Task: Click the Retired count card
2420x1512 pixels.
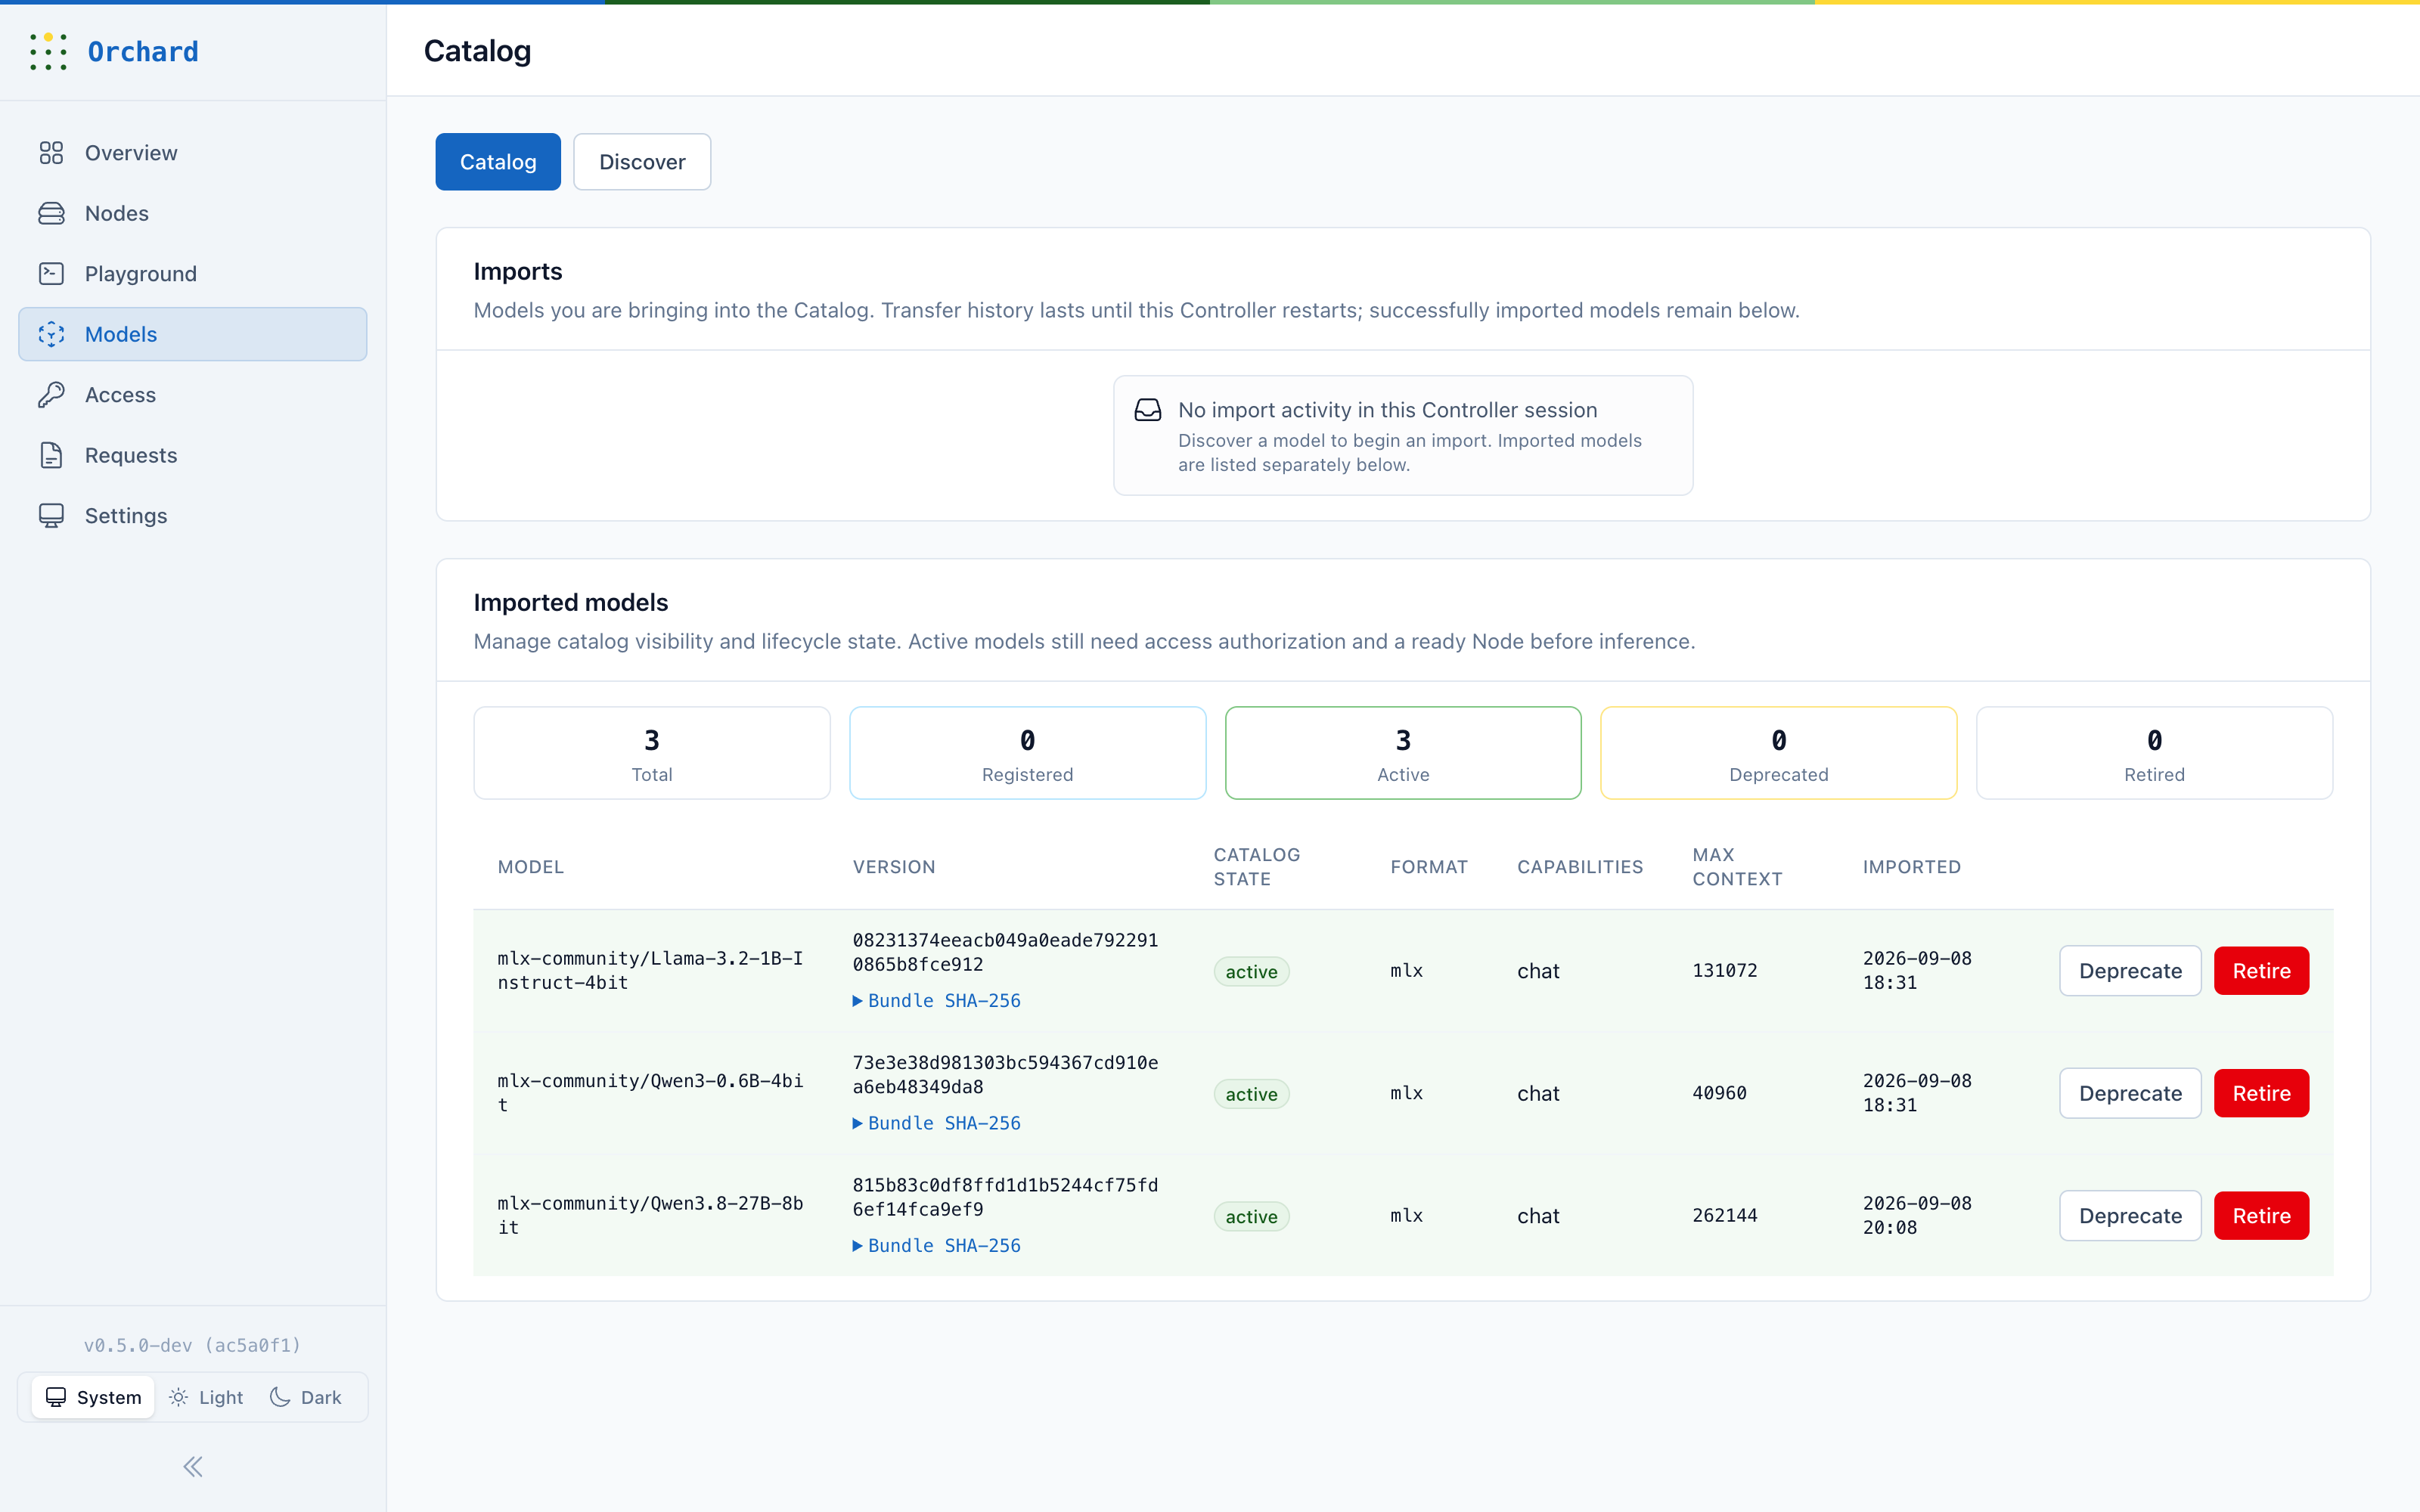Action: 2154,753
